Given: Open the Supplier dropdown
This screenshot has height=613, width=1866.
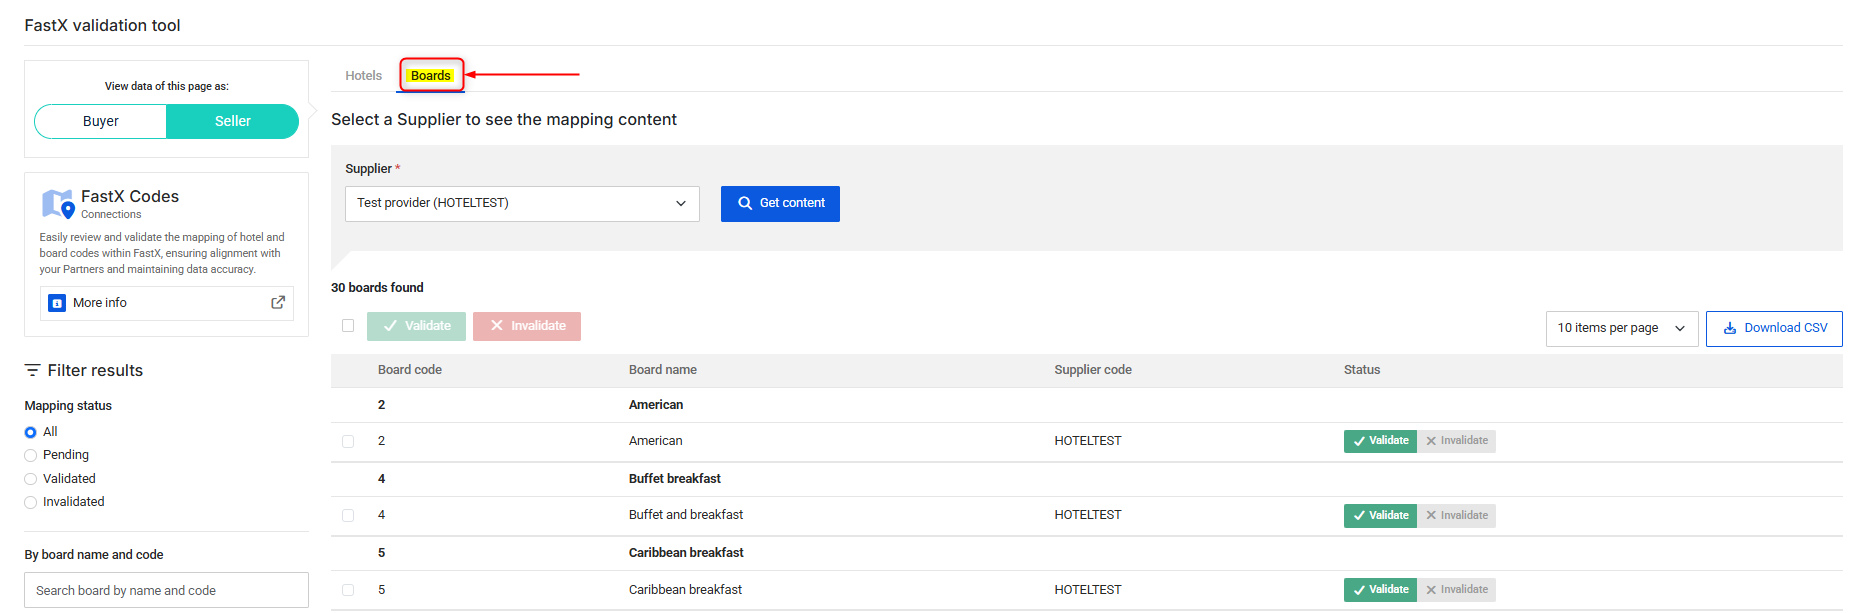Looking at the screenshot, I should click(x=521, y=204).
